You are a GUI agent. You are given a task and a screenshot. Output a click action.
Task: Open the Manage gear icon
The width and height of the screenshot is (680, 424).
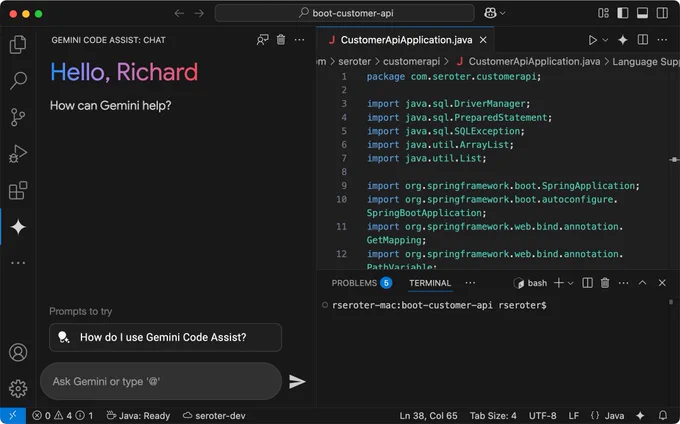click(18, 388)
